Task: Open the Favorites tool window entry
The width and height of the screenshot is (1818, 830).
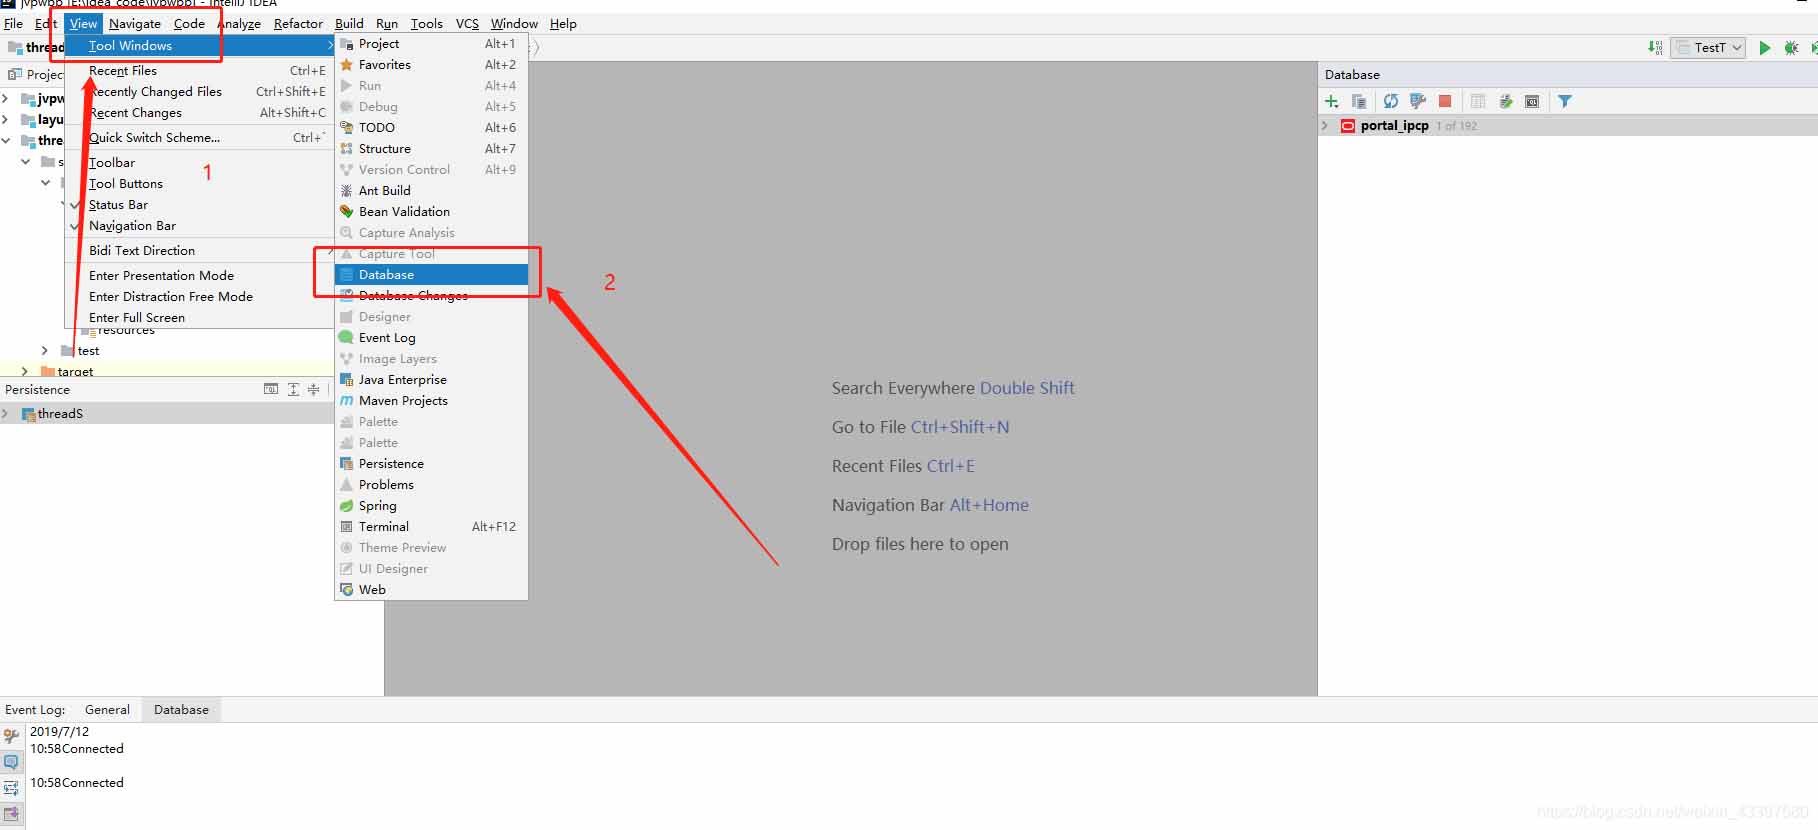Action: pyautogui.click(x=431, y=65)
